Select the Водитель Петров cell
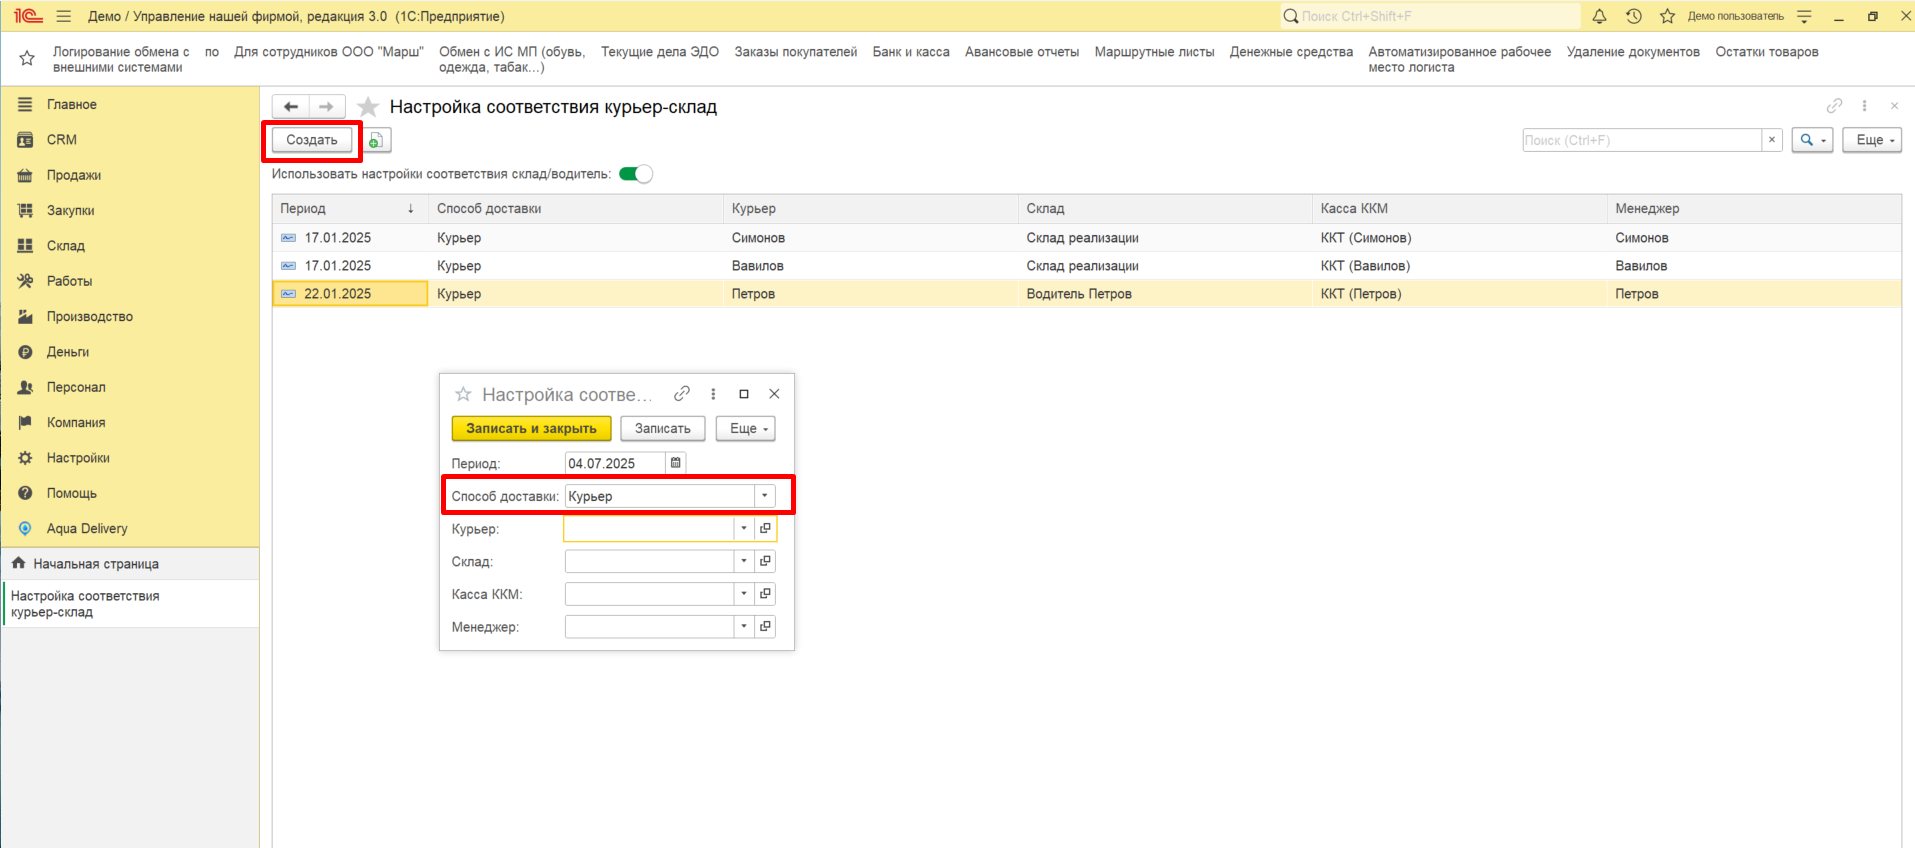The width and height of the screenshot is (1915, 848). coord(1165,294)
